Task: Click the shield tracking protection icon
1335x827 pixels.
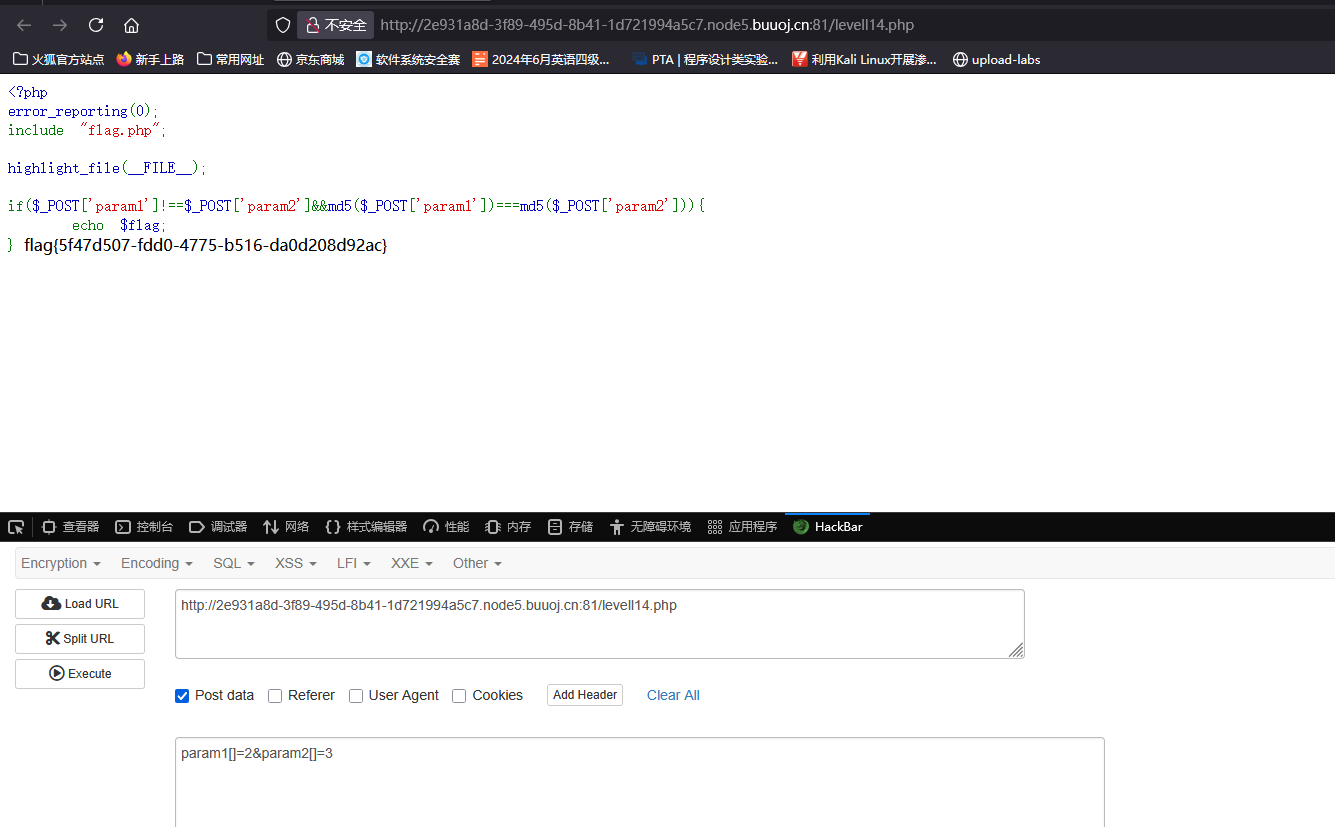Action: coord(283,25)
